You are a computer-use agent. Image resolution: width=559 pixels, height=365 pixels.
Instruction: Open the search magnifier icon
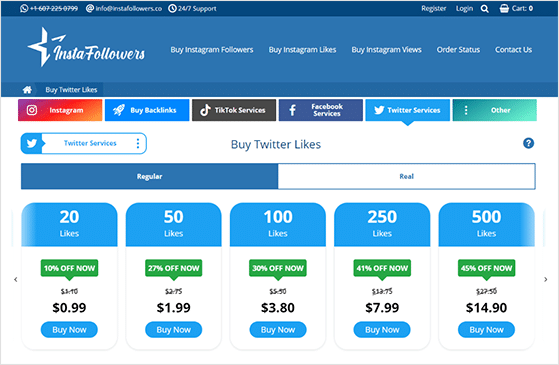(x=484, y=9)
